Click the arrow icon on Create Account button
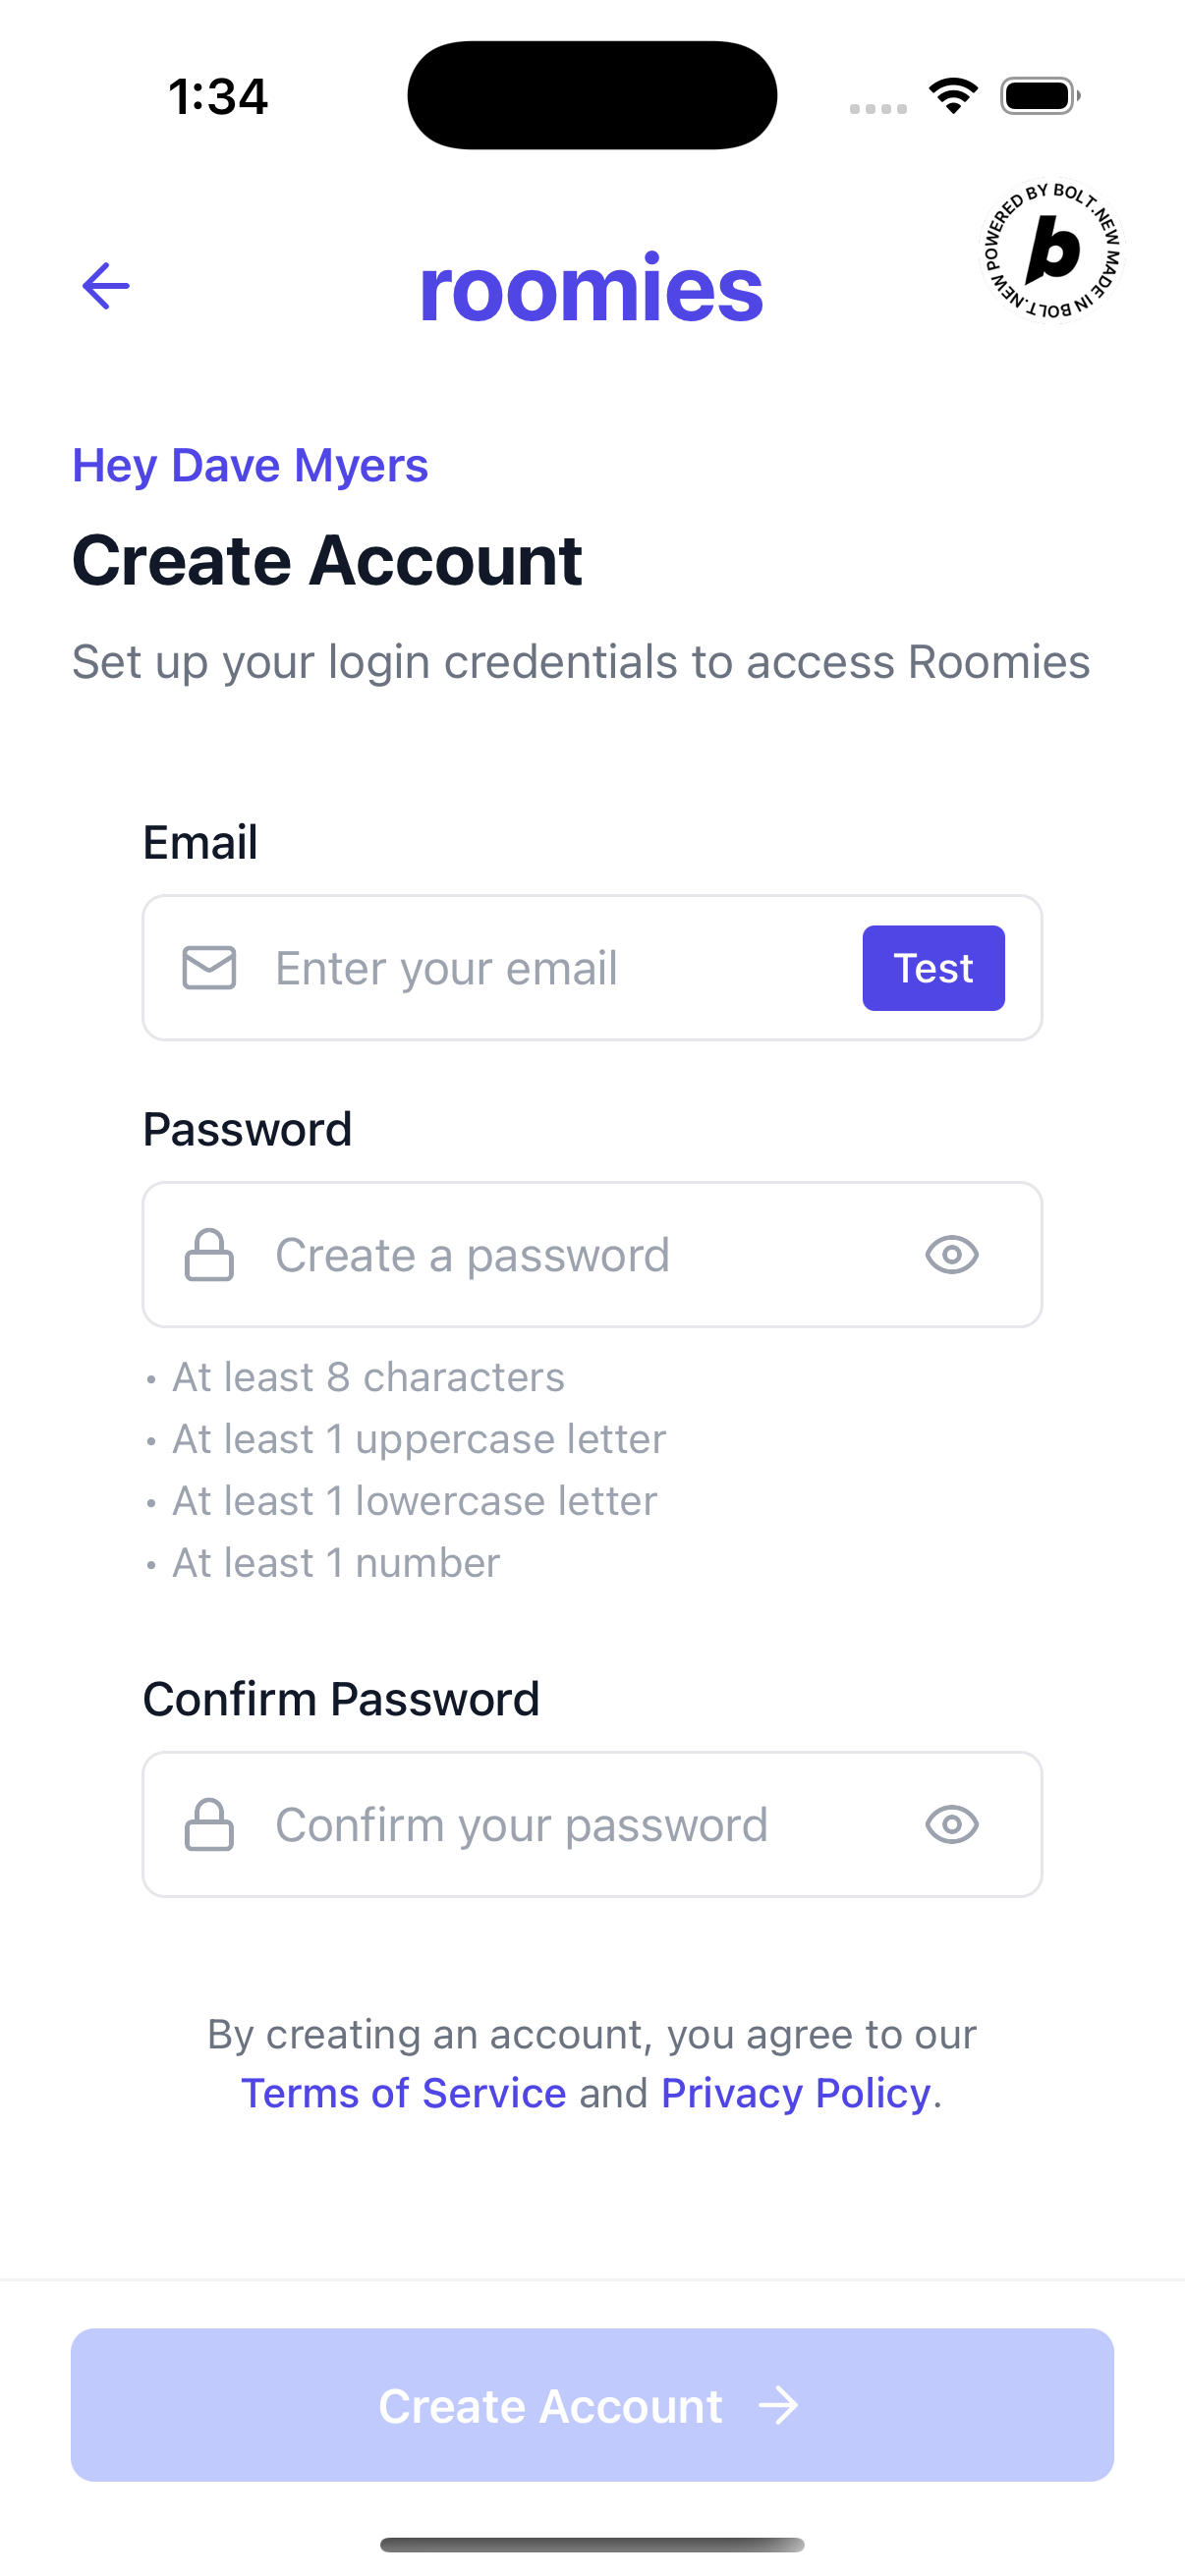The width and height of the screenshot is (1185, 2576). coord(778,2406)
